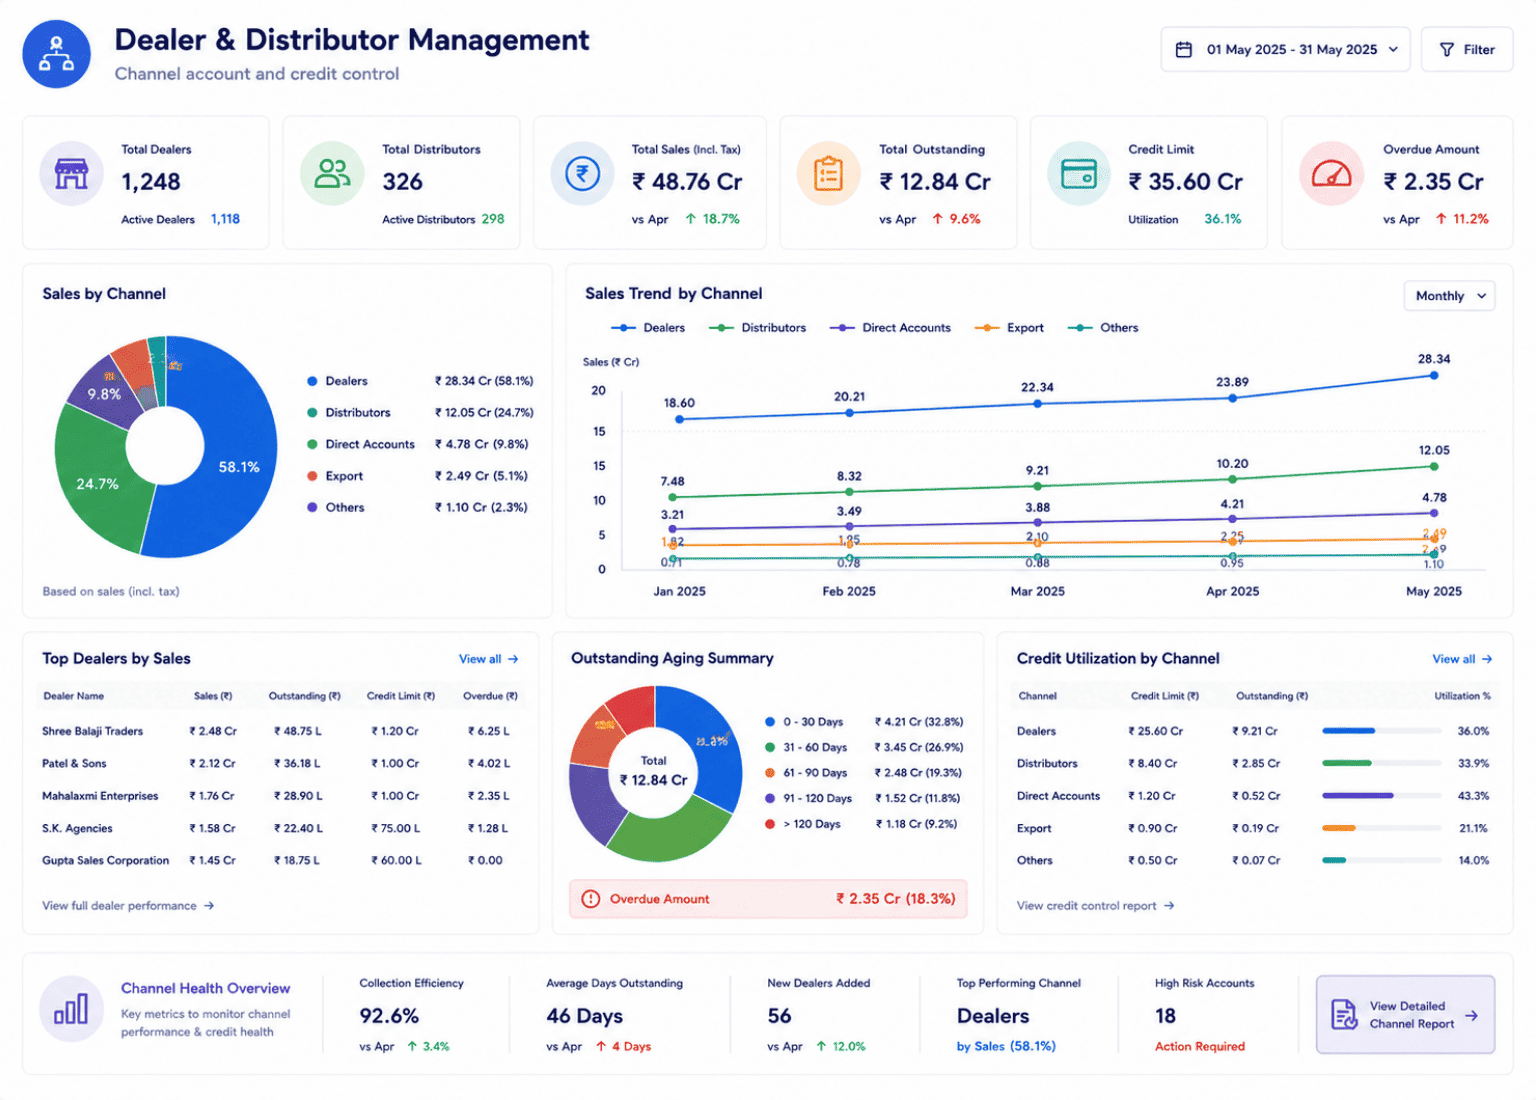This screenshot has height=1100, width=1536.
Task: Open View full dealer performance link
Action: tap(128, 906)
